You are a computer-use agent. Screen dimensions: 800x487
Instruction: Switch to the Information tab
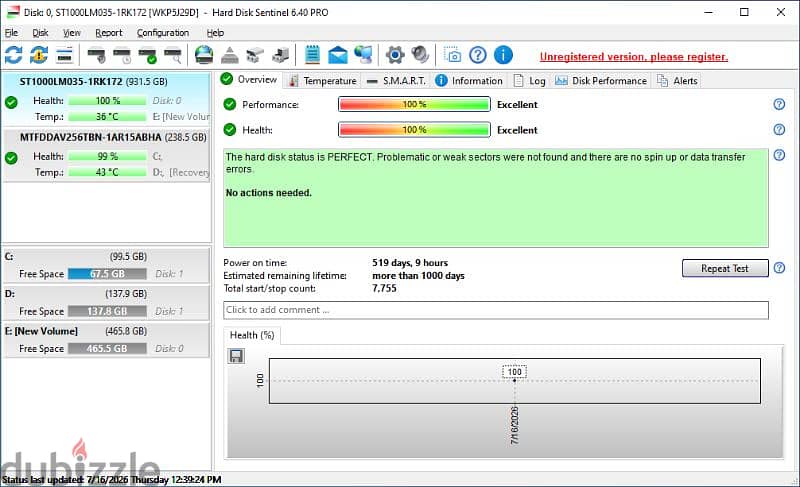(469, 81)
